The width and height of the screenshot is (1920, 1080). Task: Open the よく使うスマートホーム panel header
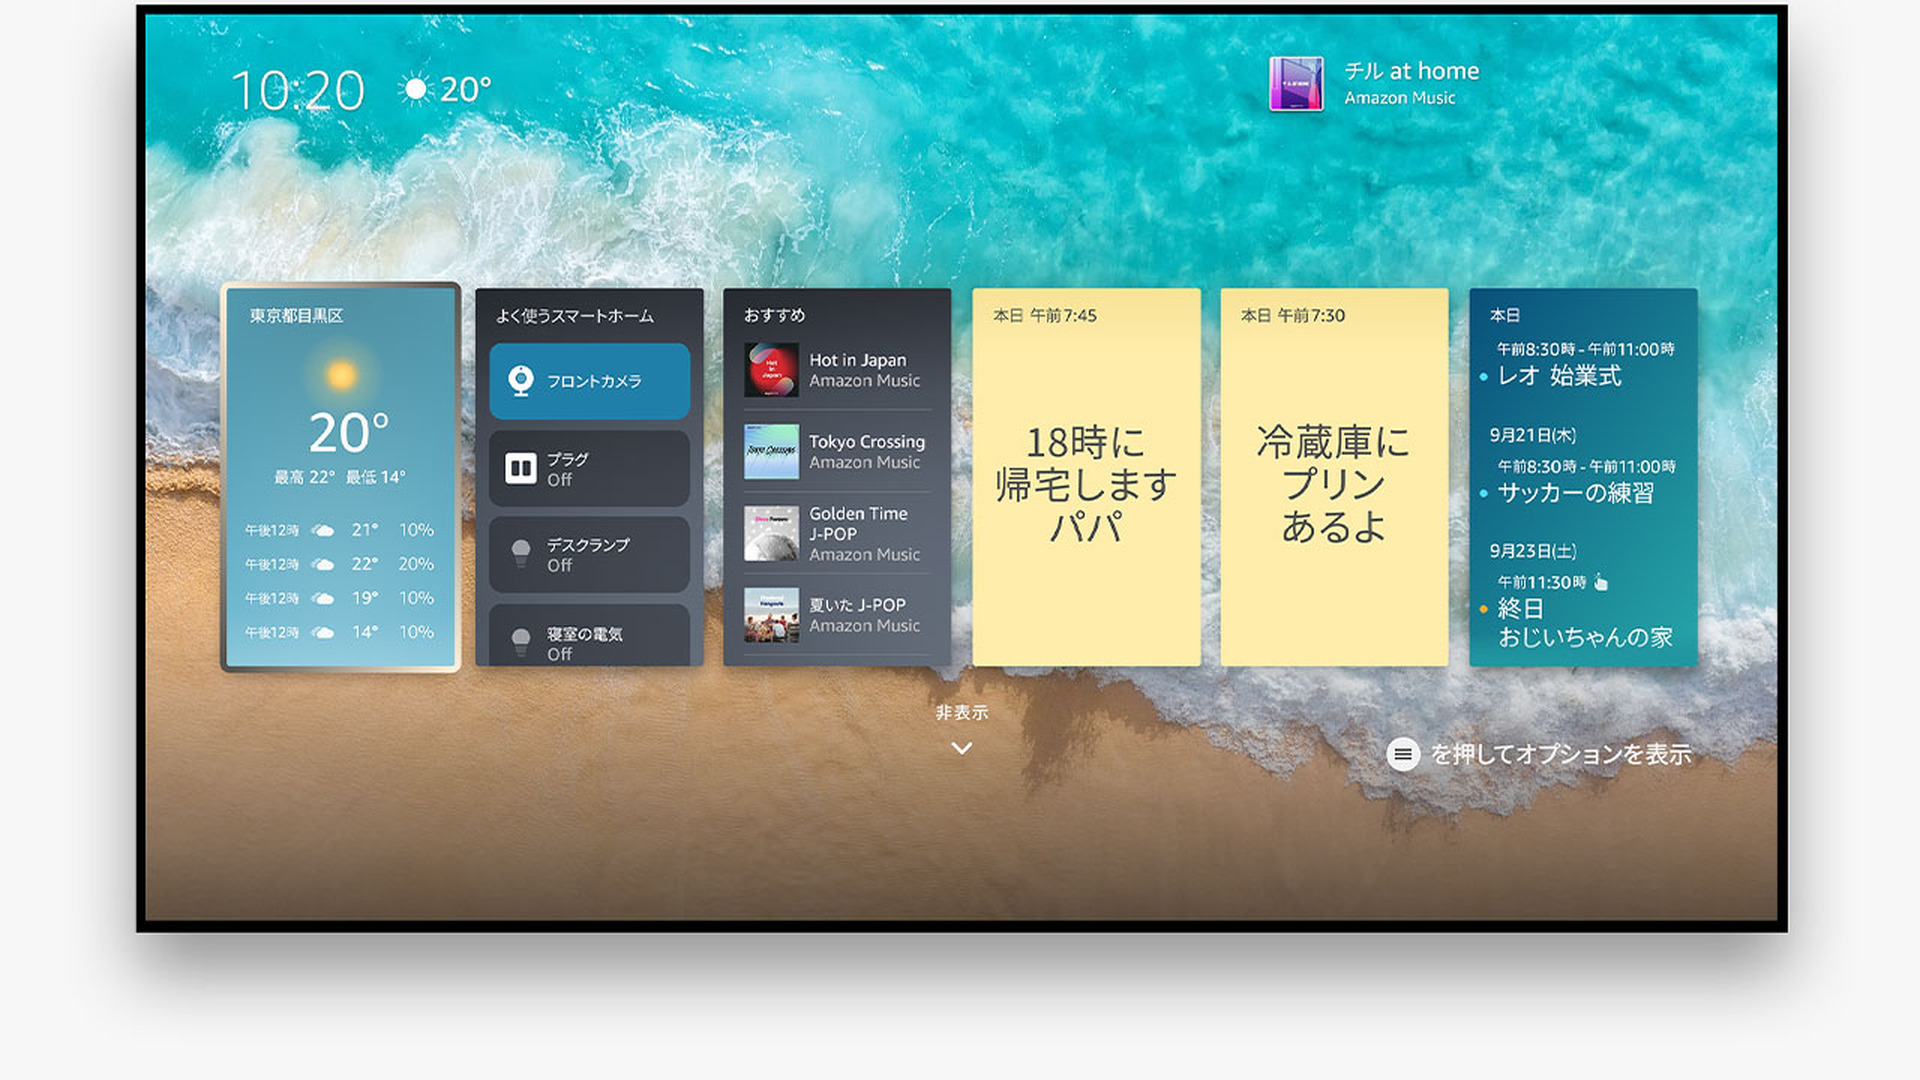tap(575, 314)
